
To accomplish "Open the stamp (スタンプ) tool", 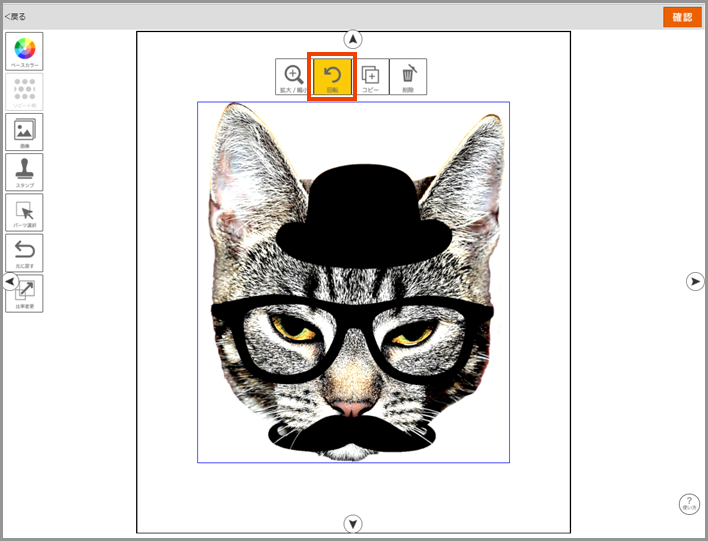I will coord(24,172).
